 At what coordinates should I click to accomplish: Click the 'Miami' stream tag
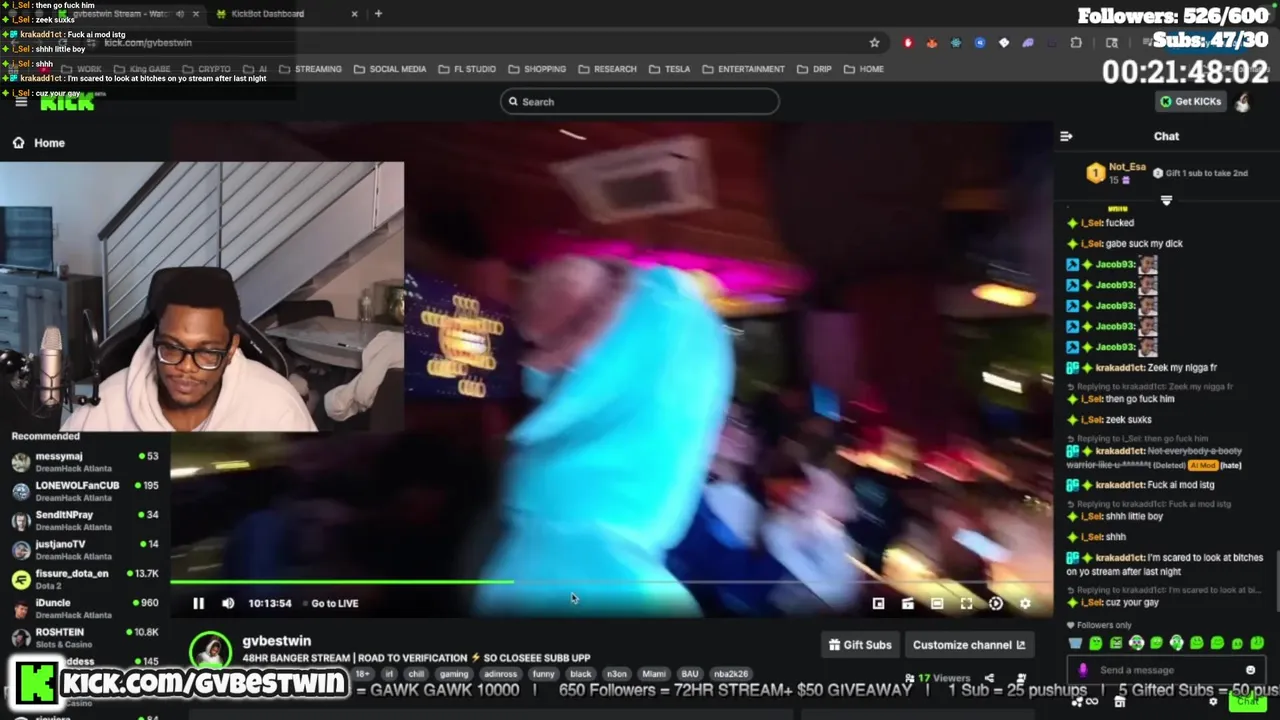654,674
